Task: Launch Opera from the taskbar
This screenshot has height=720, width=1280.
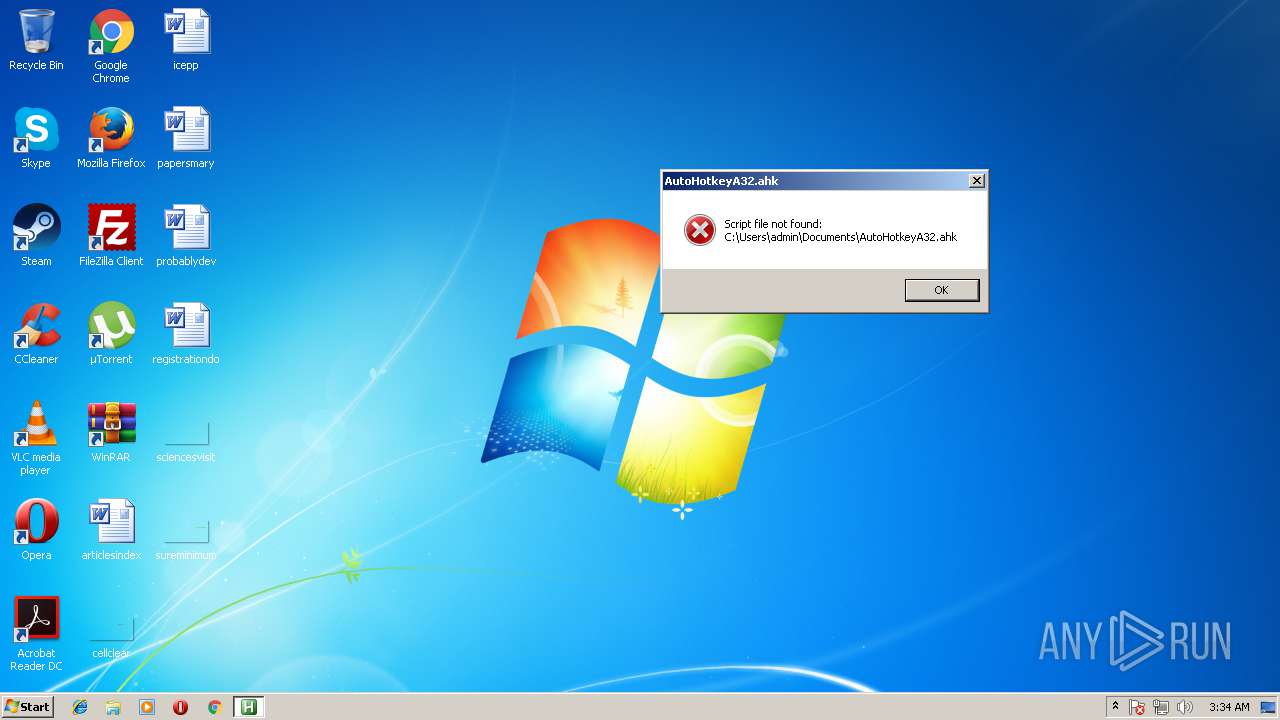Action: click(x=180, y=707)
